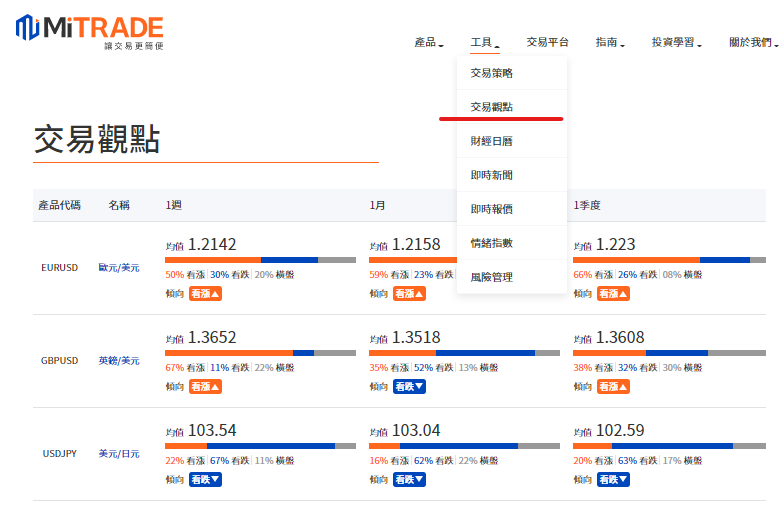784x508 pixels.
Task: Expand the 產品 dropdown menu
Action: pos(429,43)
